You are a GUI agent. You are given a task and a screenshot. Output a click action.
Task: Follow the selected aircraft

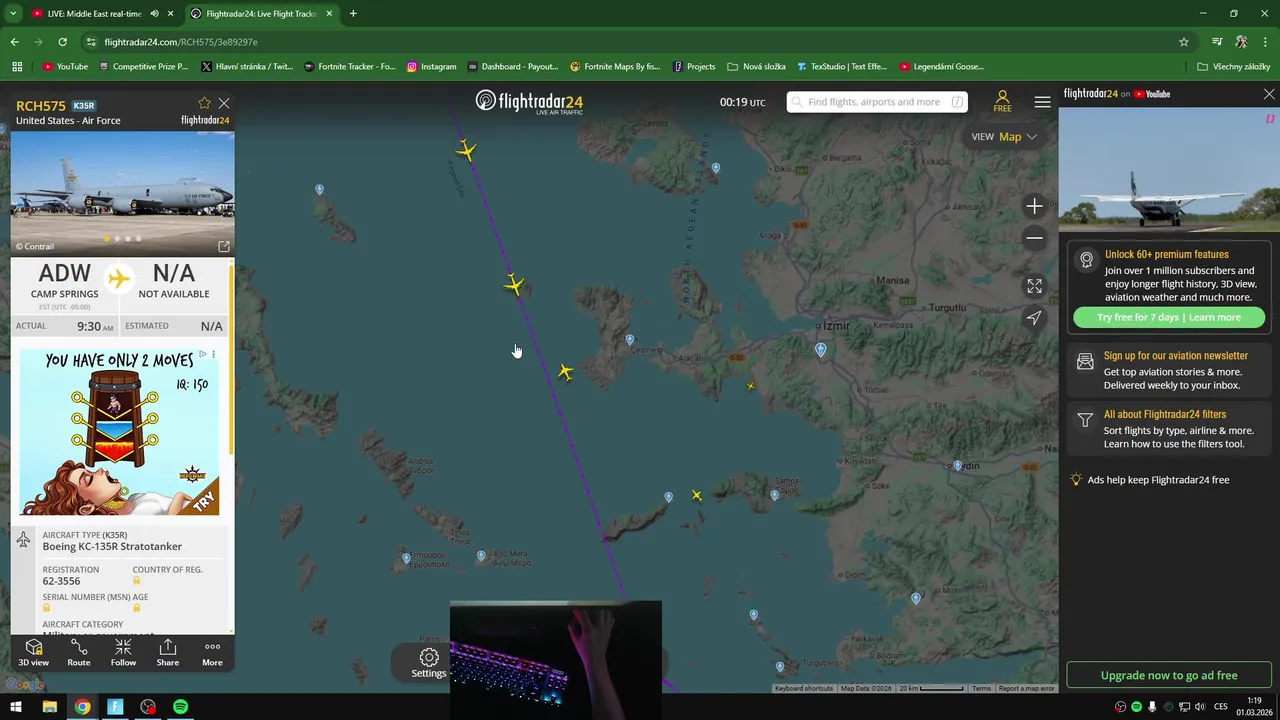(x=123, y=653)
